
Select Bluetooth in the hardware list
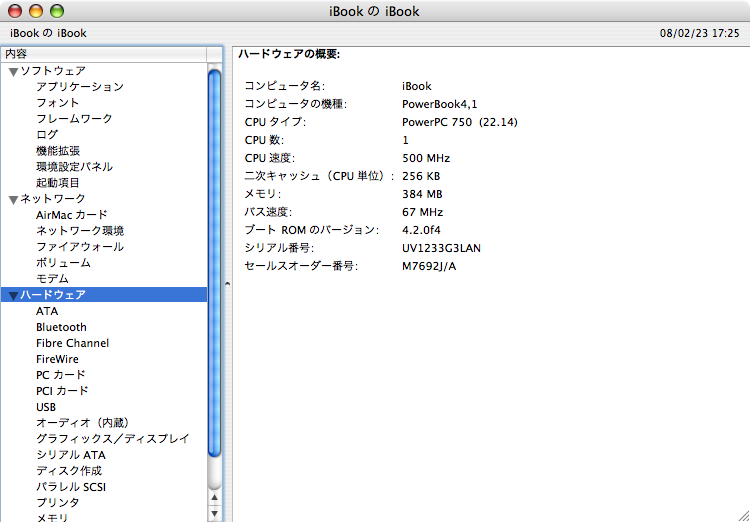click(x=61, y=327)
